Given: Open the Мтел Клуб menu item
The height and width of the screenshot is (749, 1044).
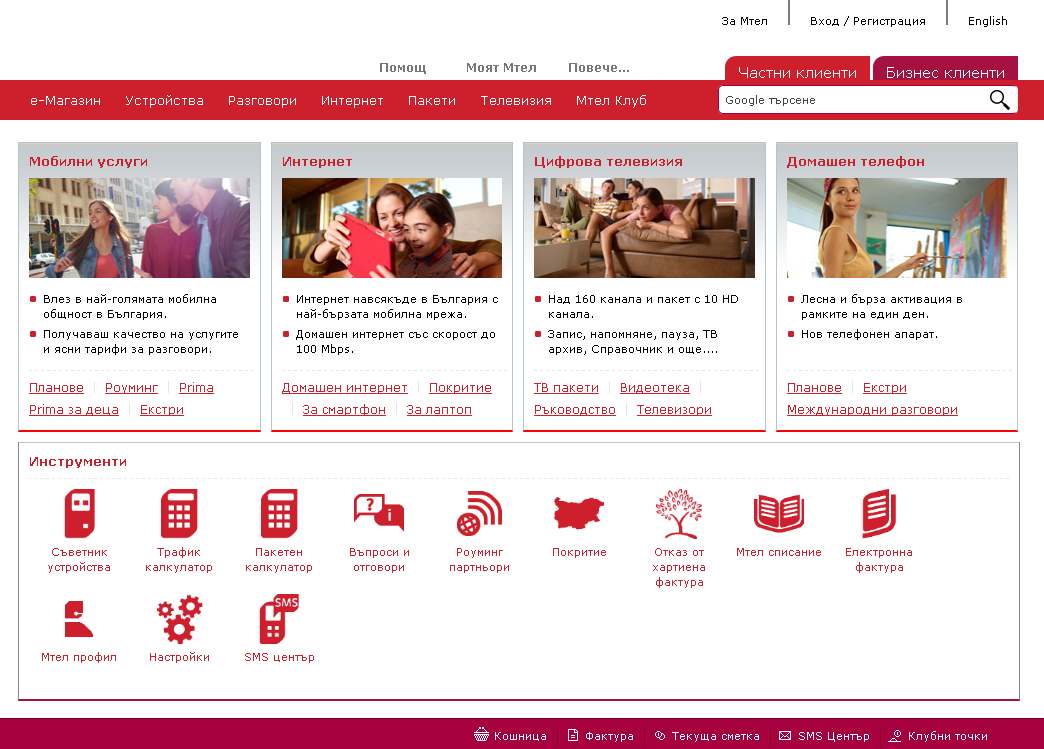Looking at the screenshot, I should 611,101.
